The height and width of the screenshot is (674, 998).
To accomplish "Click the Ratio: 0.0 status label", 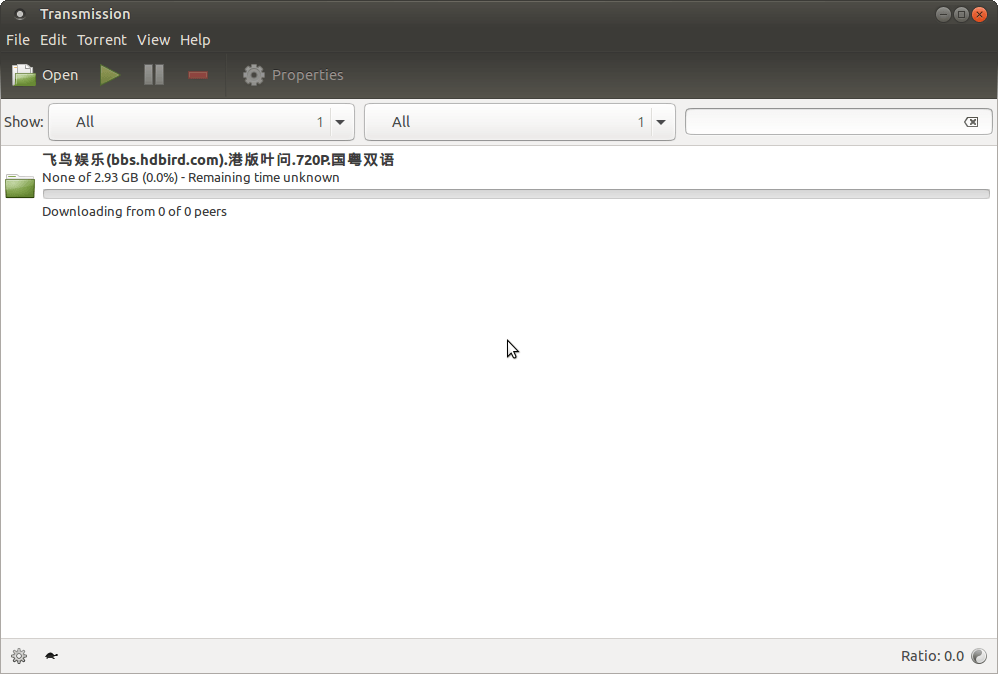I will click(x=932, y=656).
